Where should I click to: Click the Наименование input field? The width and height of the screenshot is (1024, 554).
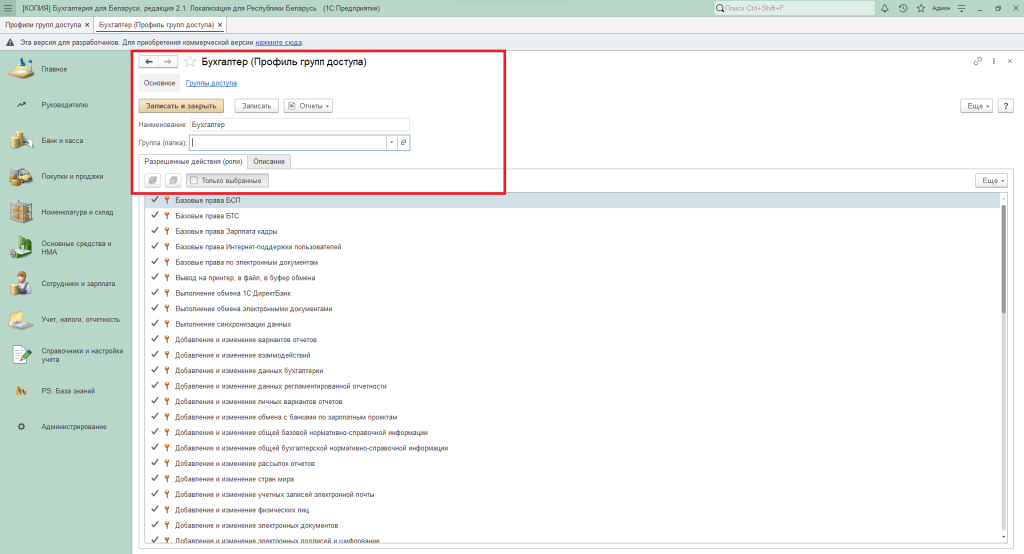(298, 125)
